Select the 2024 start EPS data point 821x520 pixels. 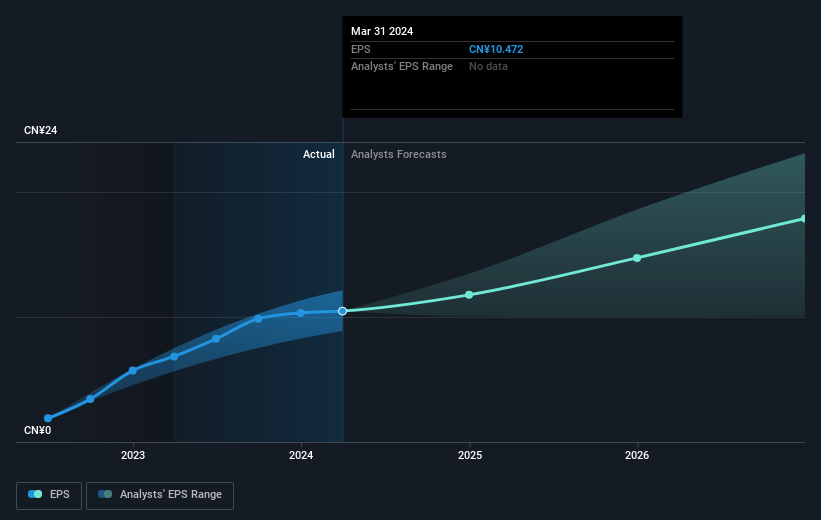pos(301,313)
